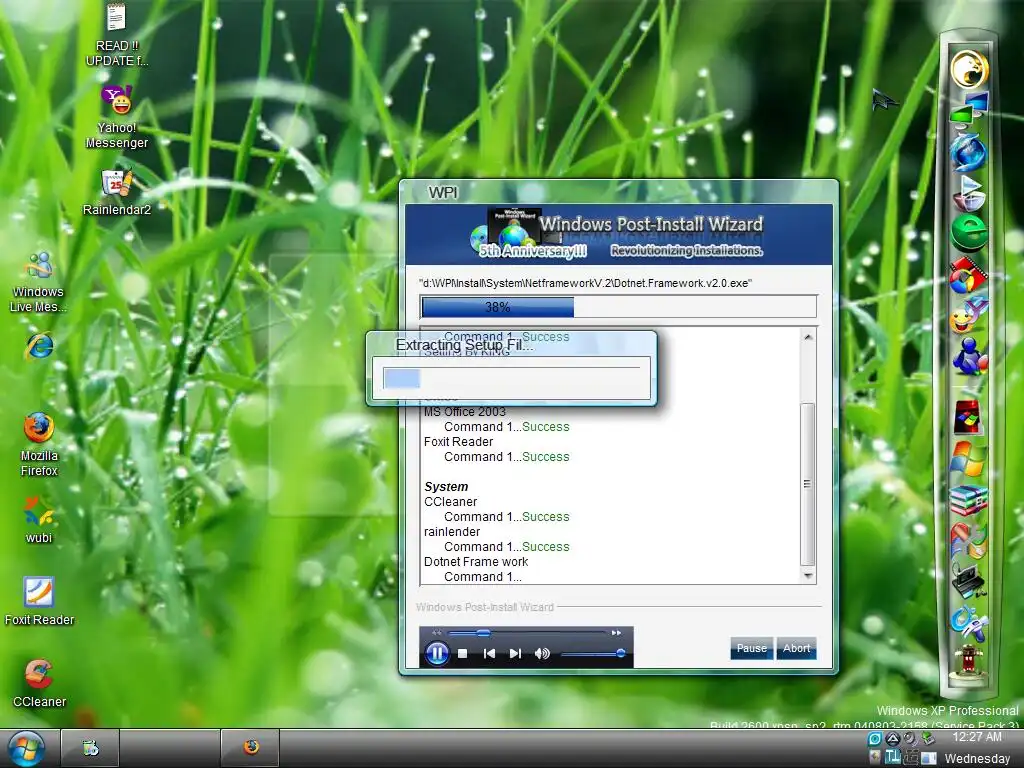Launch Yahoo smiley dock icon

(x=968, y=316)
